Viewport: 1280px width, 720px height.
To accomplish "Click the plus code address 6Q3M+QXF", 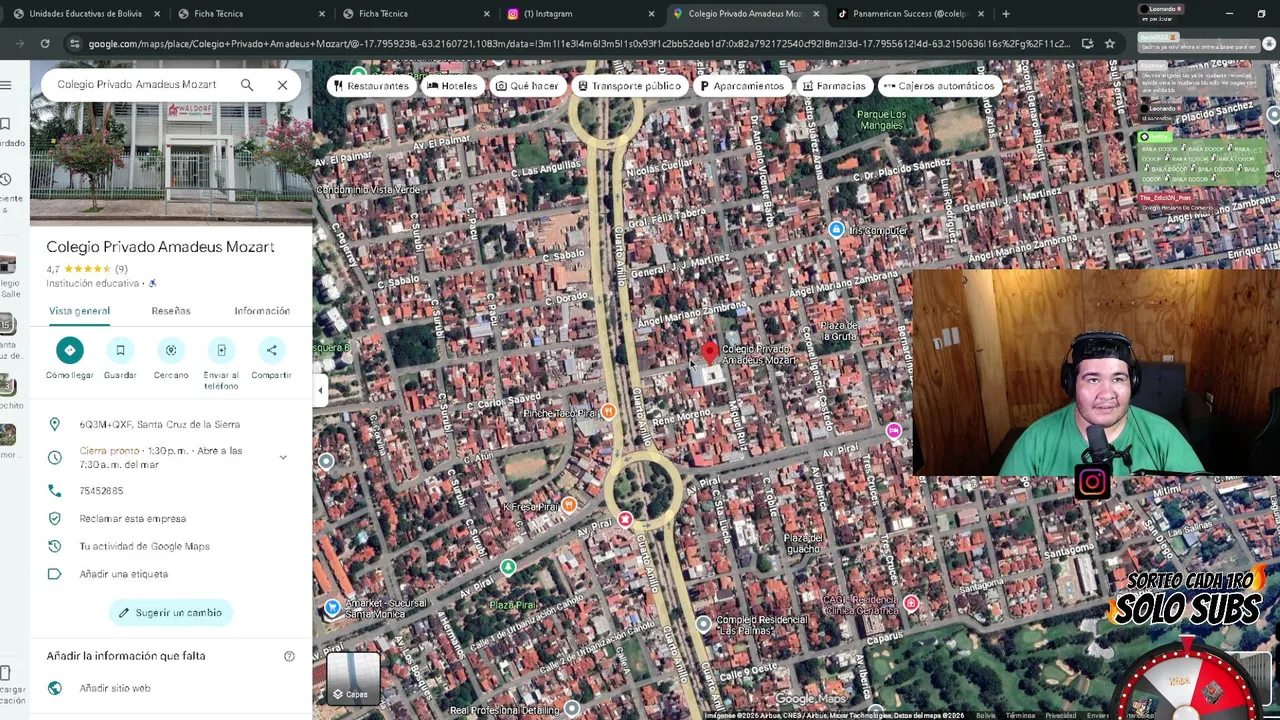I will point(160,424).
